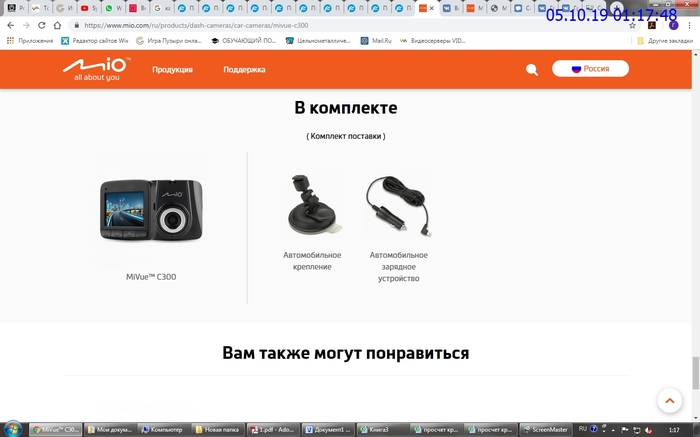Click the Автомобильное крепление mount image
The height and width of the screenshot is (437, 700).
(311, 208)
